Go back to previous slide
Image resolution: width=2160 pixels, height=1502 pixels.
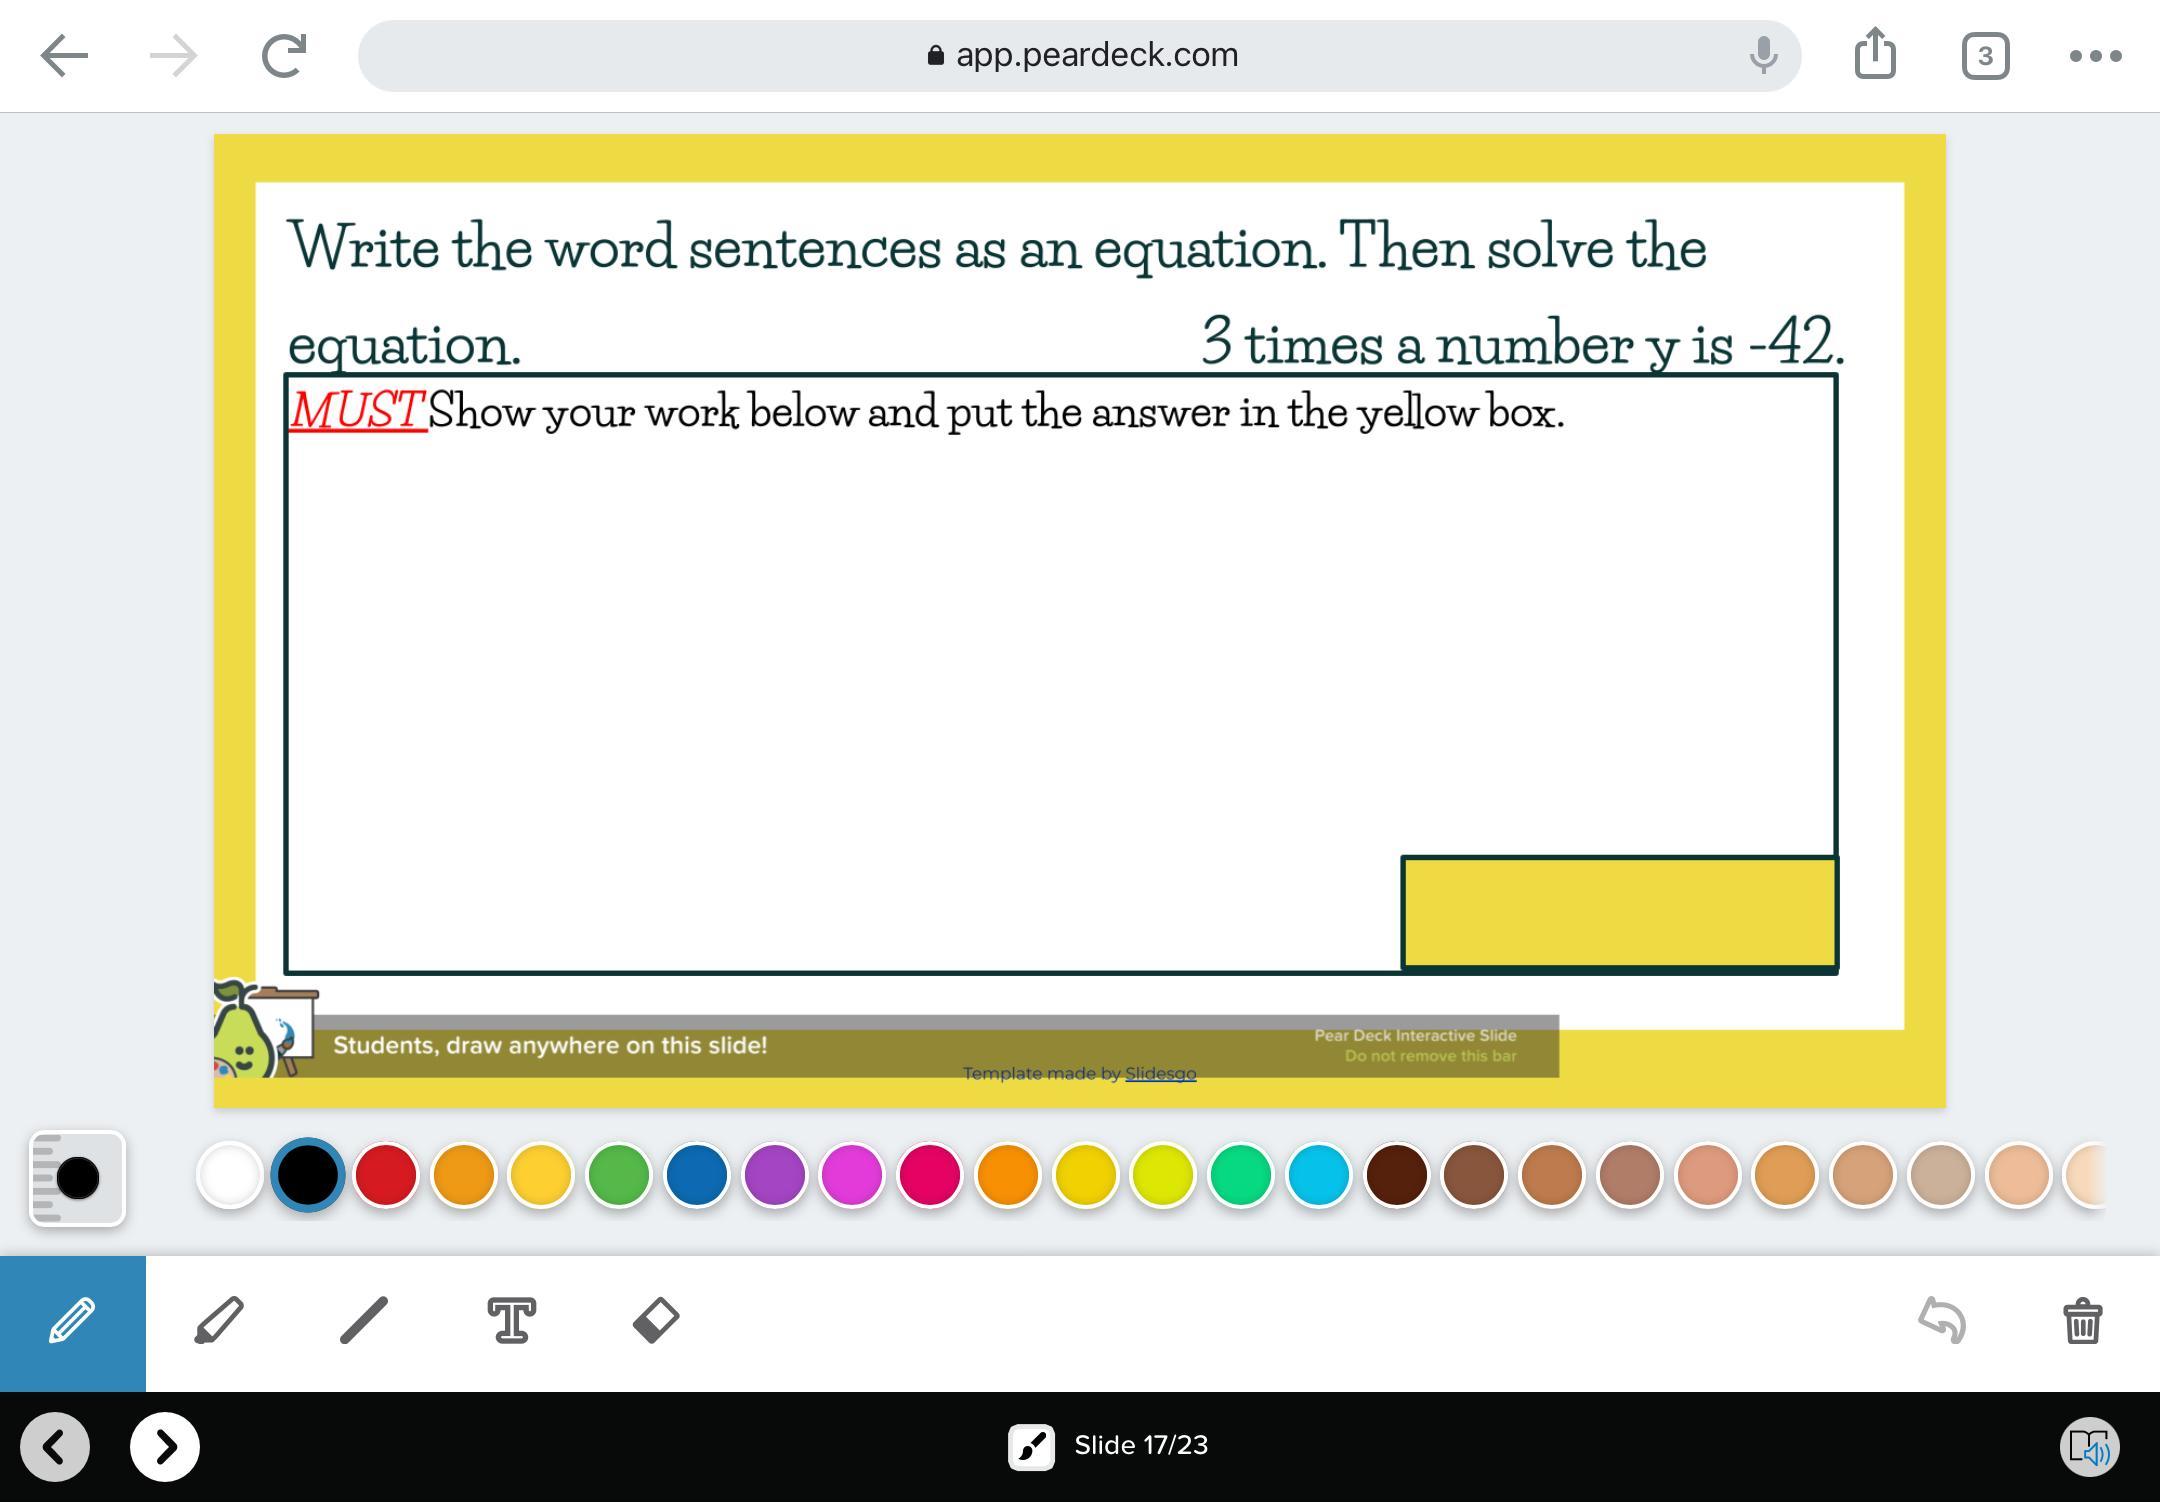tap(55, 1447)
